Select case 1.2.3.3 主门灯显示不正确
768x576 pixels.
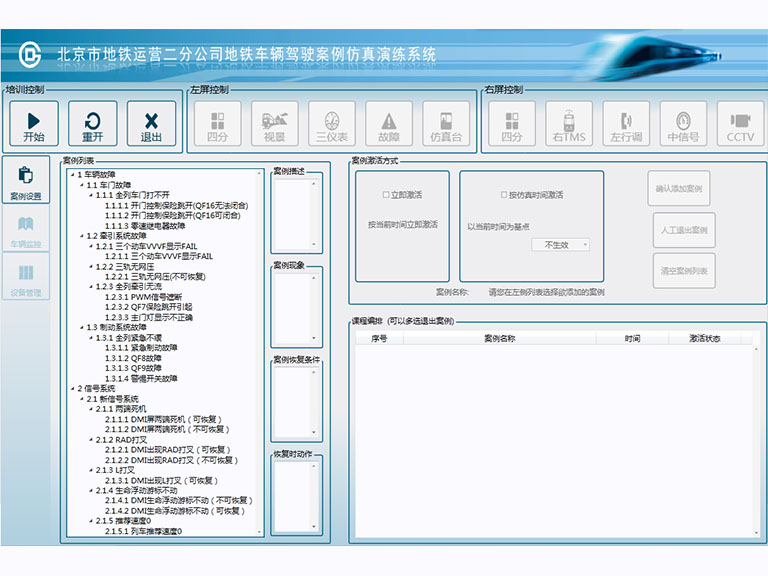click(x=149, y=317)
